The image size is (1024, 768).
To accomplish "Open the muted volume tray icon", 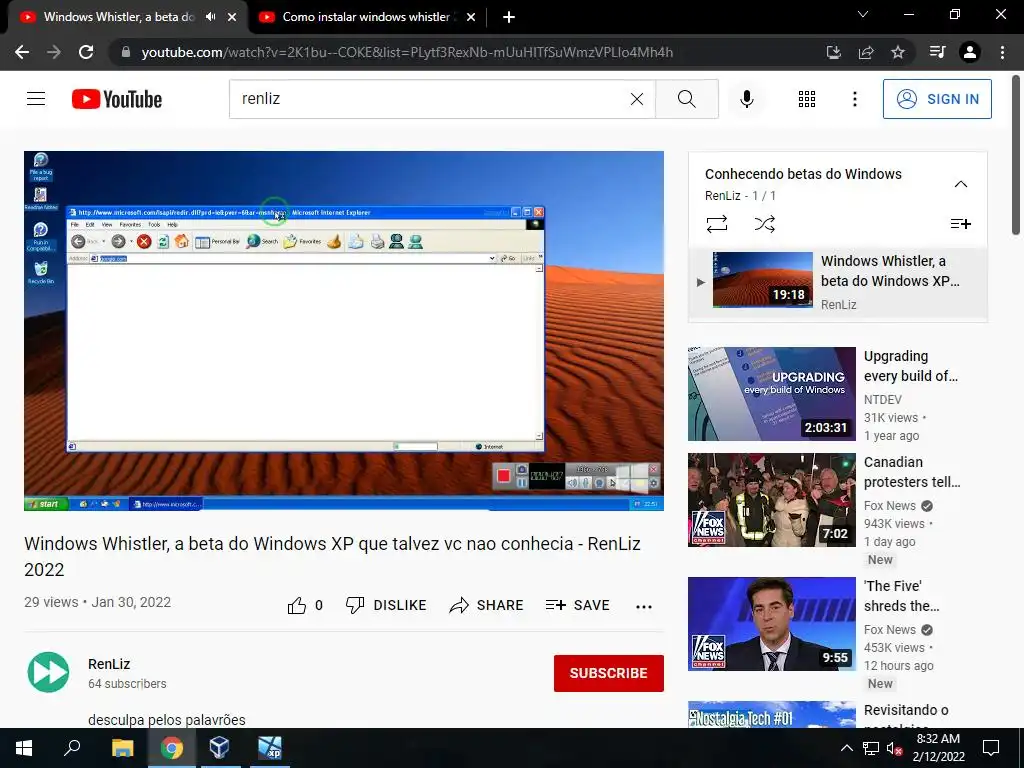I will click(x=894, y=748).
